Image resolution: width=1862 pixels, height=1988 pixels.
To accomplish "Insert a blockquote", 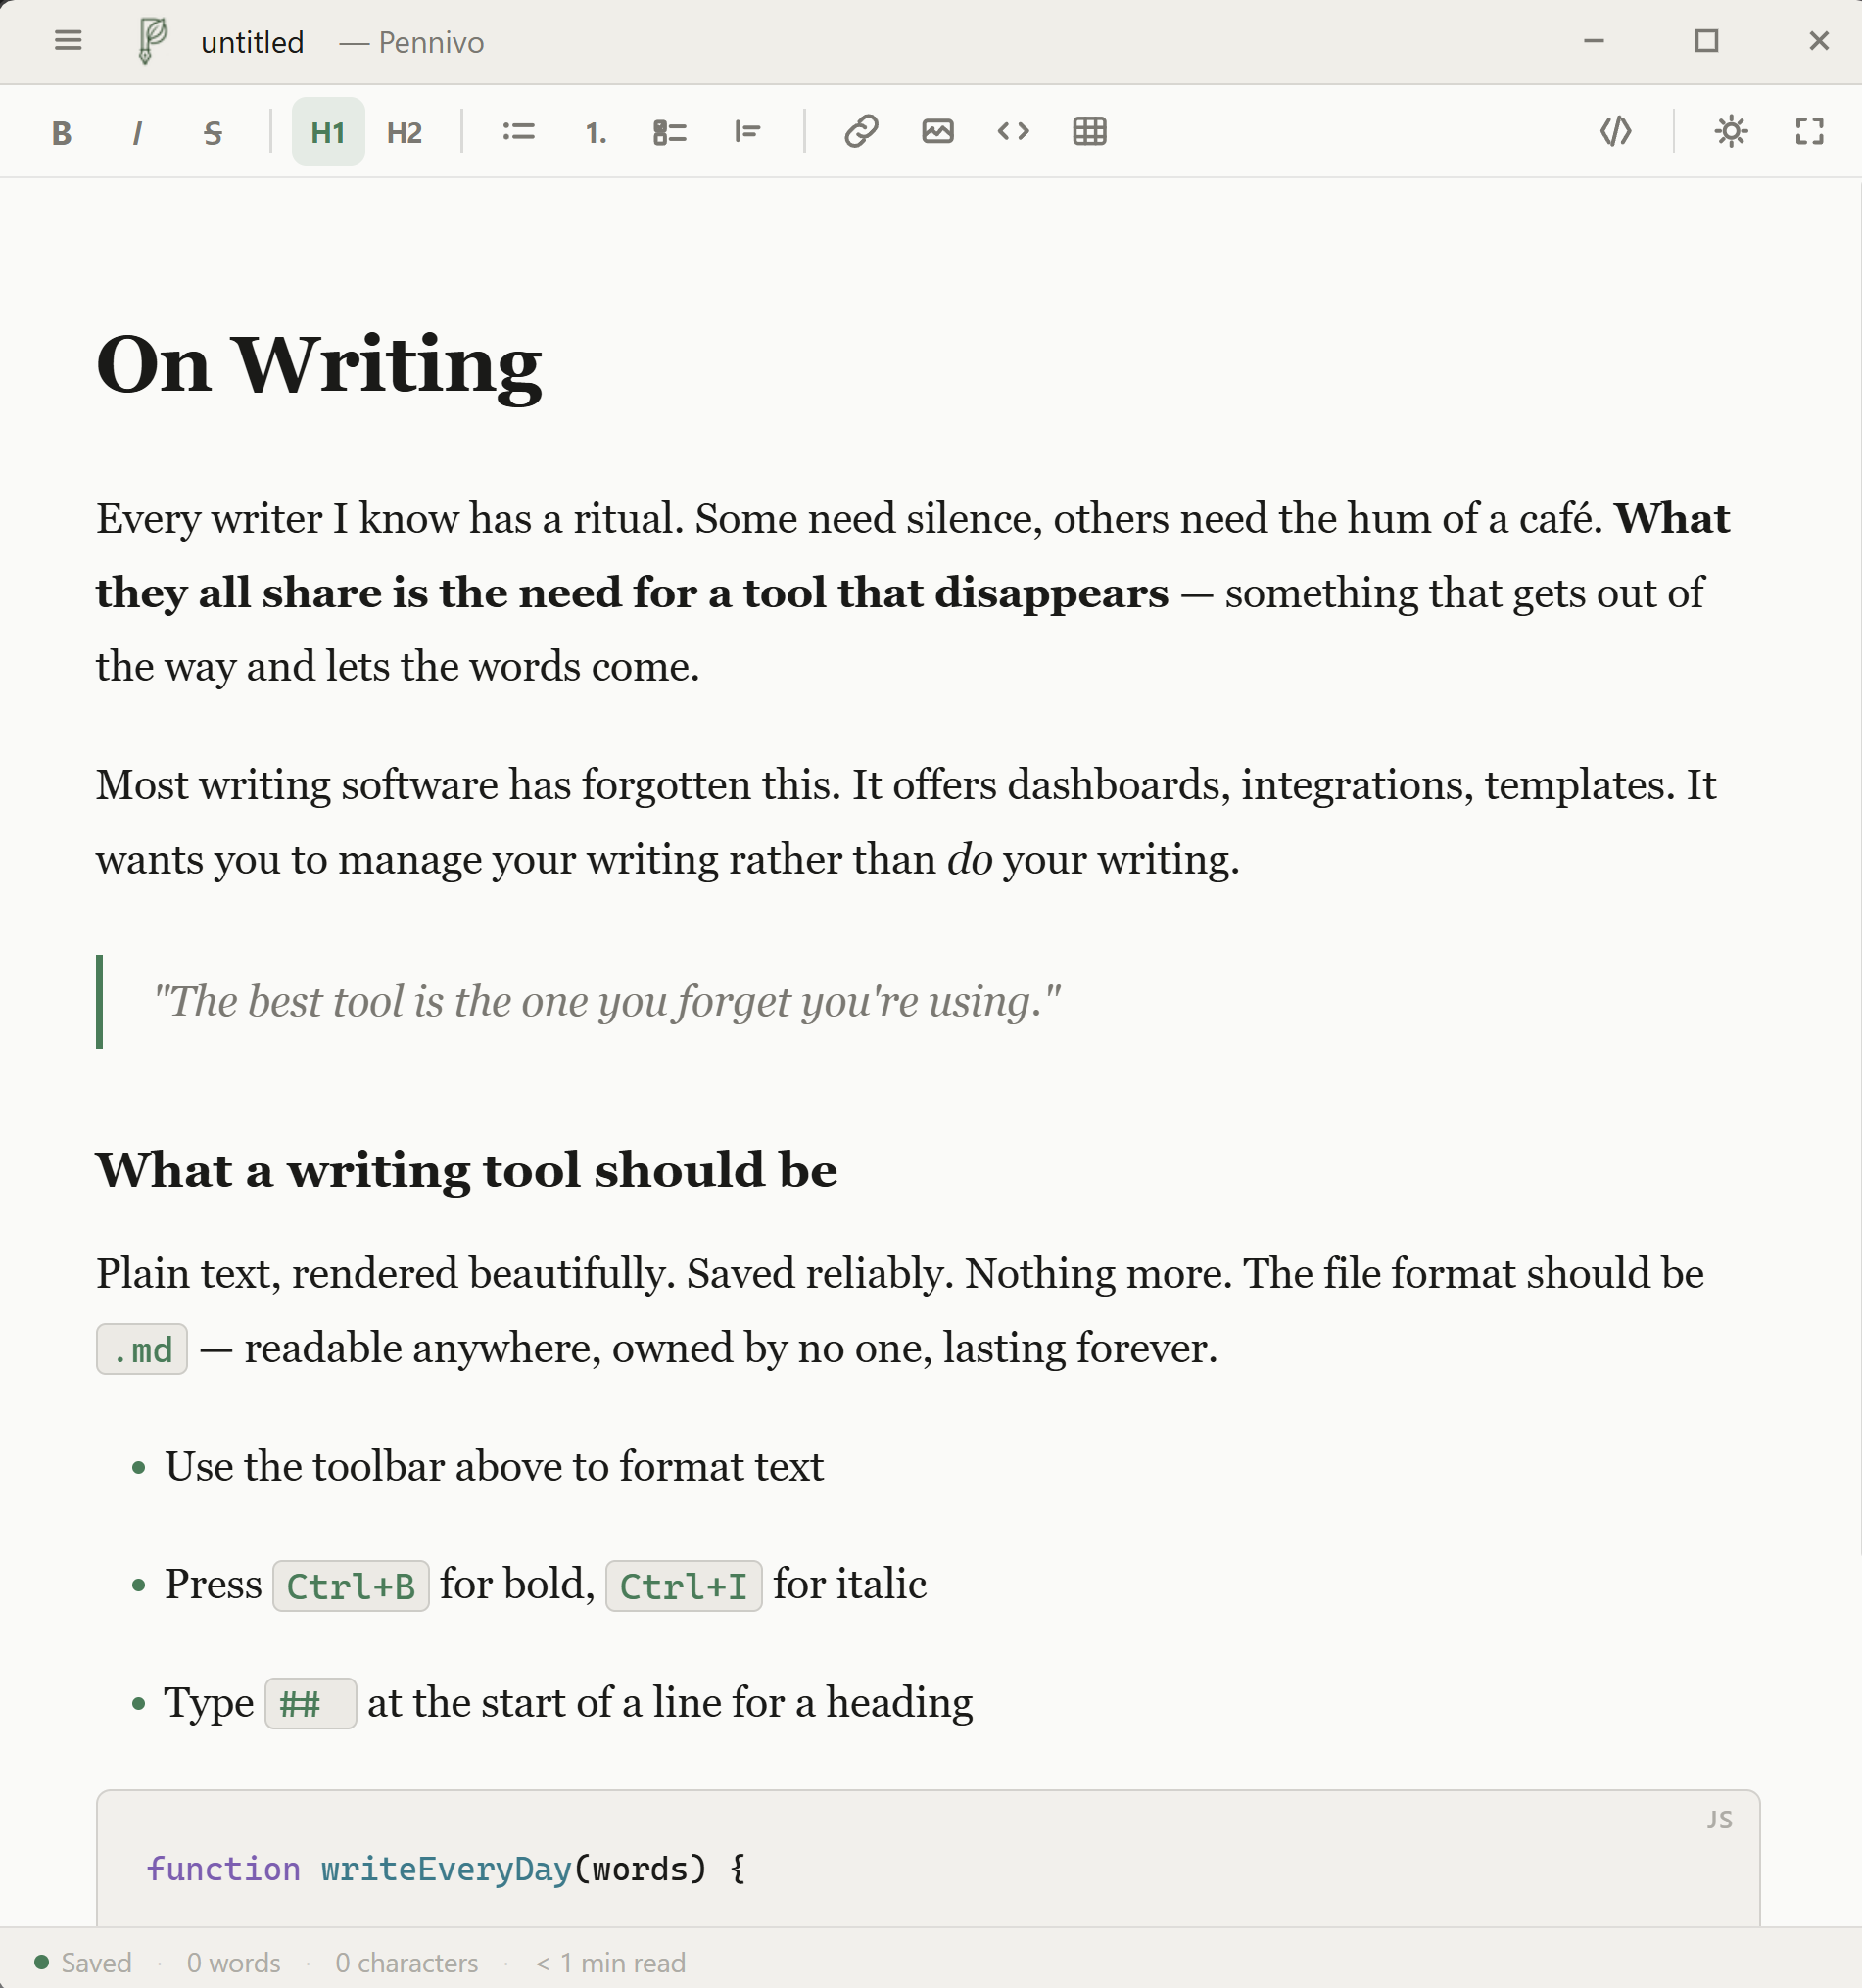I will pyautogui.click(x=748, y=131).
